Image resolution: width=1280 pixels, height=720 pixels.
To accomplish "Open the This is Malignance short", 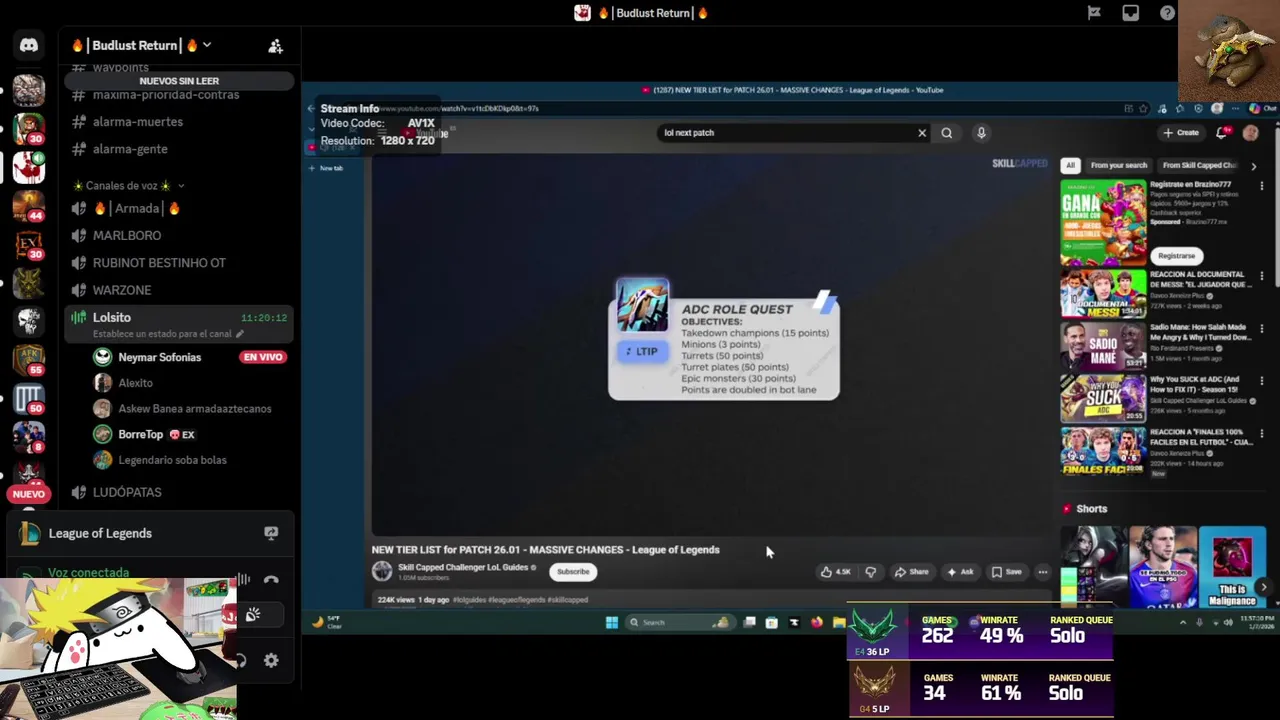I will coord(1232,566).
